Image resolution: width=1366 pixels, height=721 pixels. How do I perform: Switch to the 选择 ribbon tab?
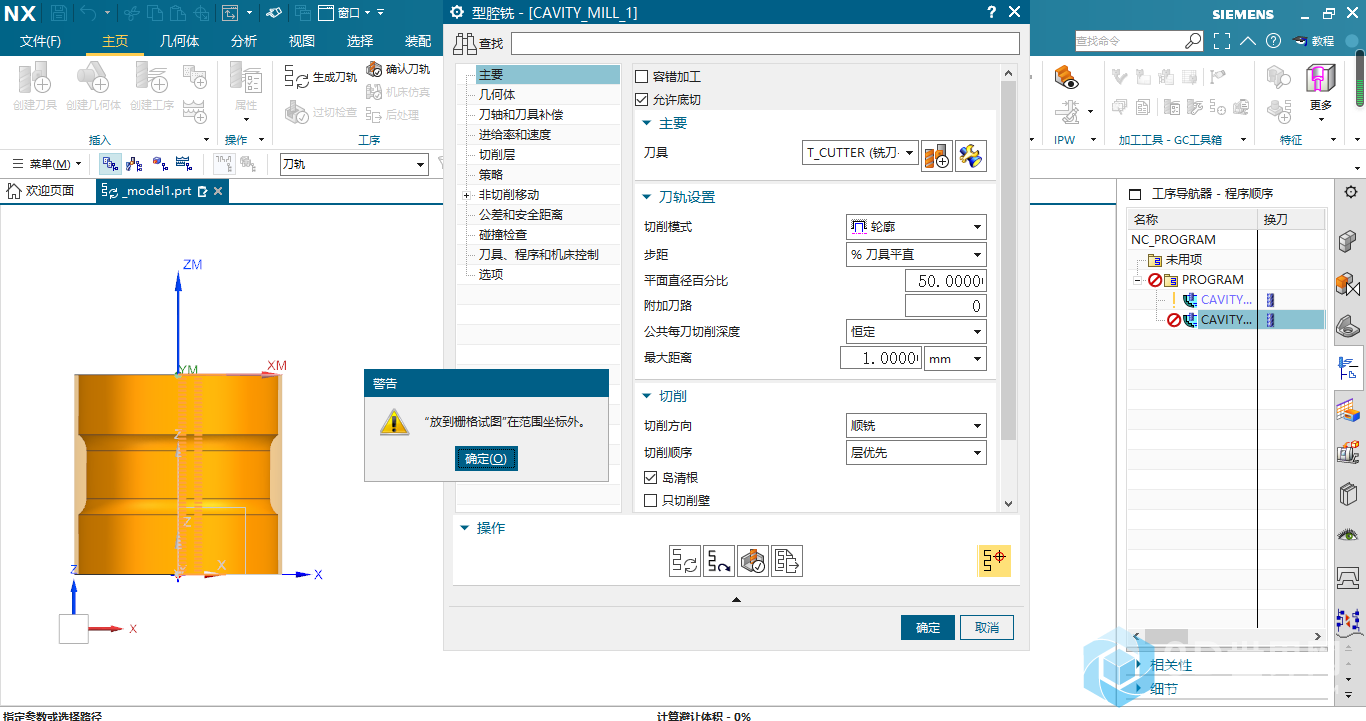pos(360,41)
